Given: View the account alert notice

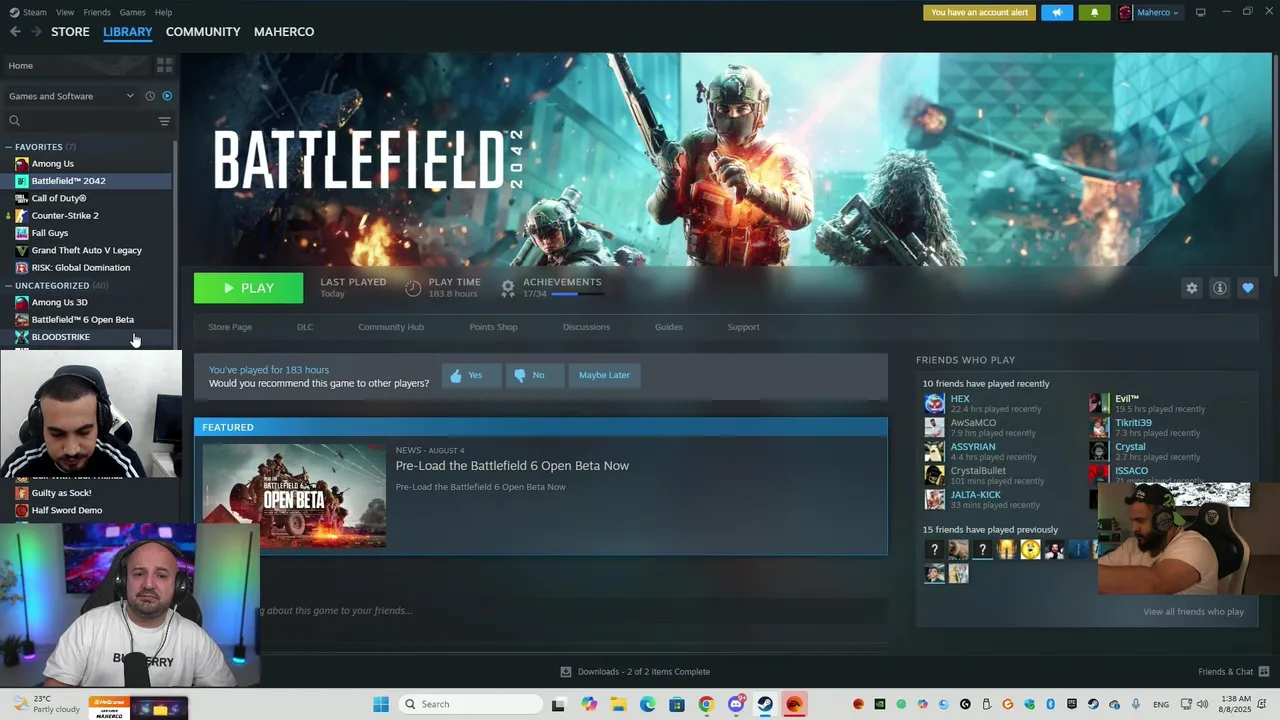Looking at the screenshot, I should point(979,13).
